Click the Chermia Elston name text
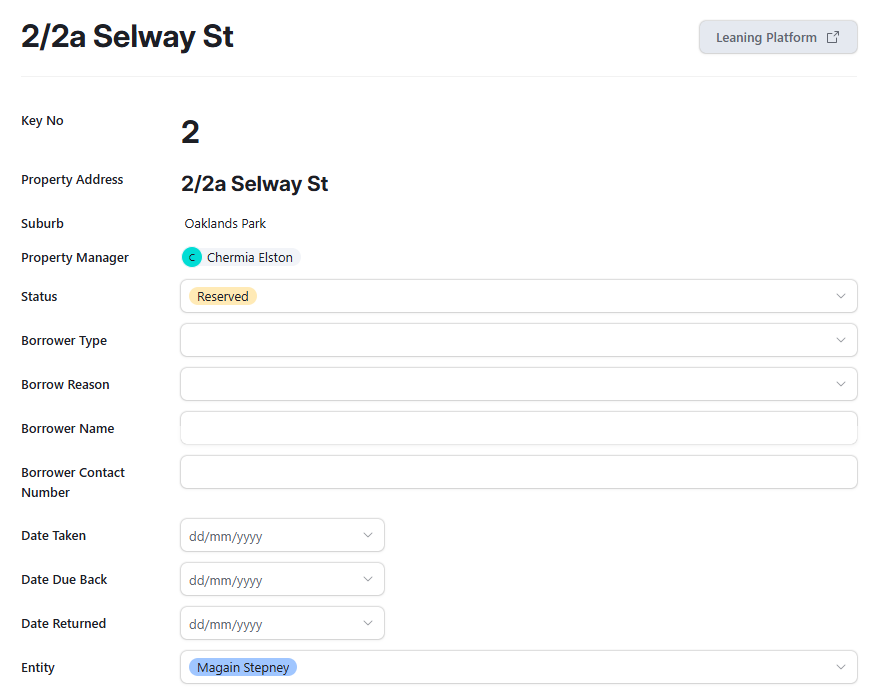The image size is (874, 690). tap(250, 257)
